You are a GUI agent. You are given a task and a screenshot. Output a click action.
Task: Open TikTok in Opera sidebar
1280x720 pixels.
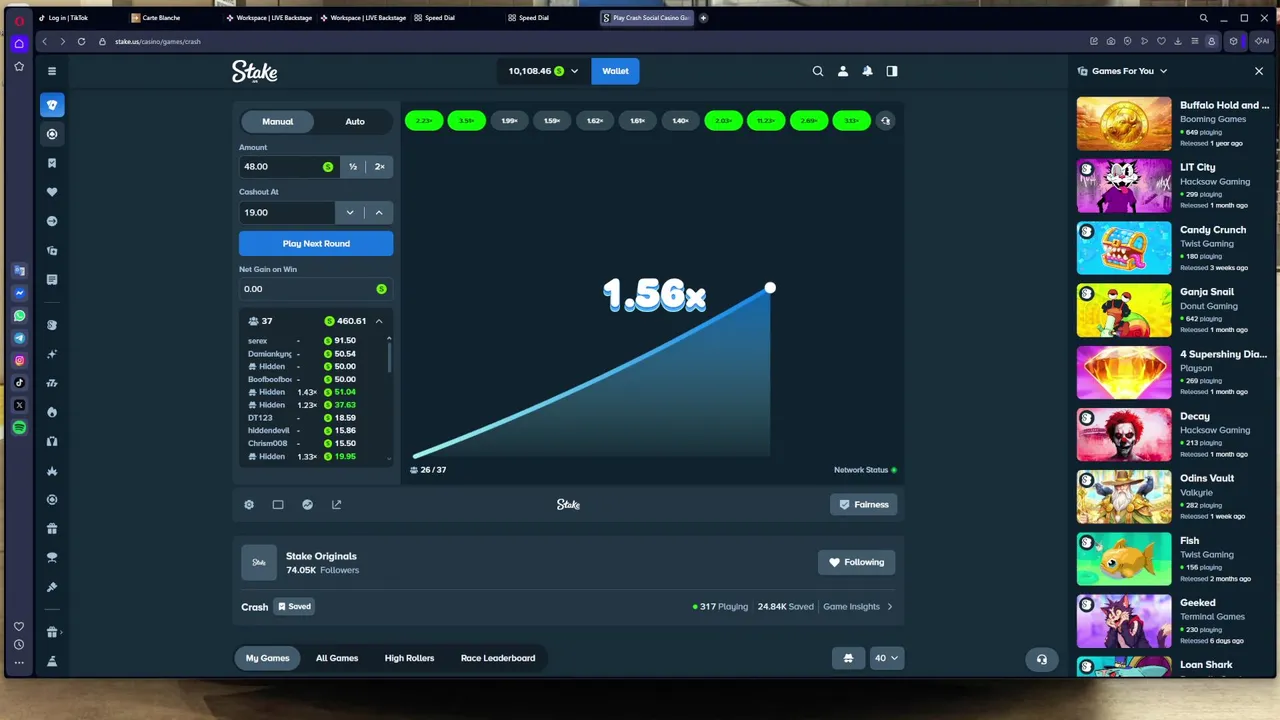tap(19, 383)
